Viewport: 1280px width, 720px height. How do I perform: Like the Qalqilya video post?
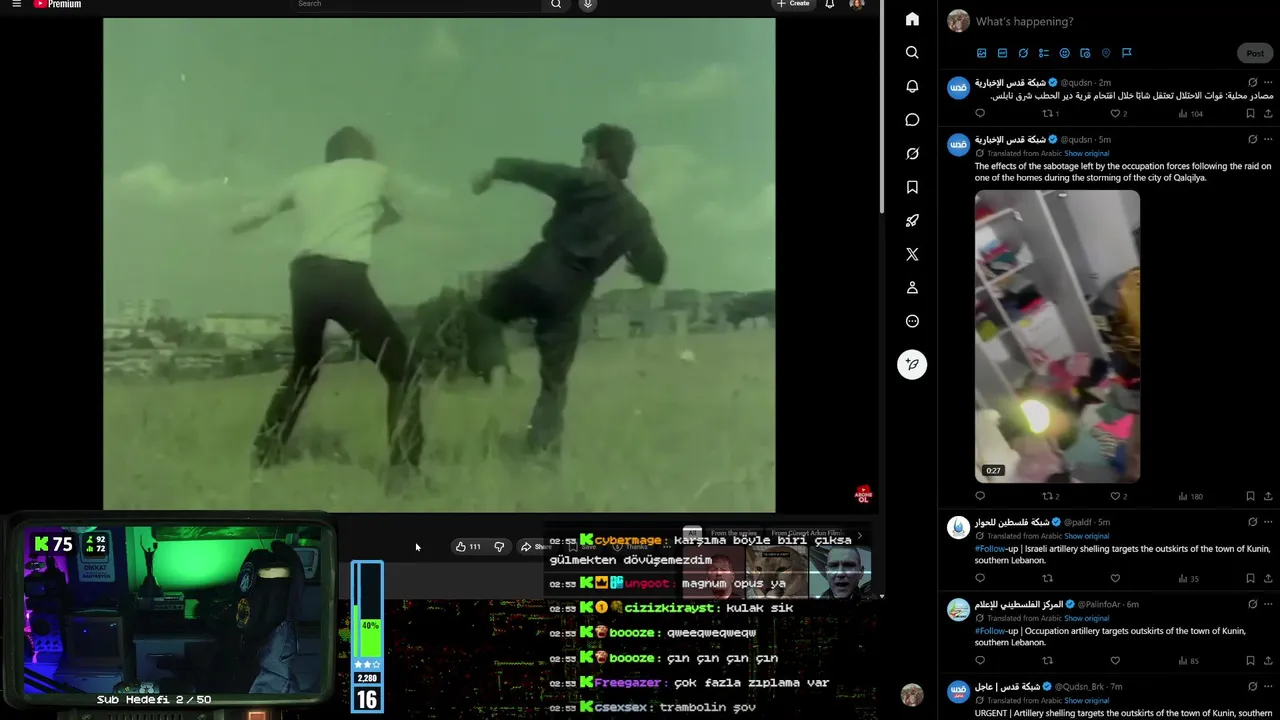click(x=1117, y=496)
